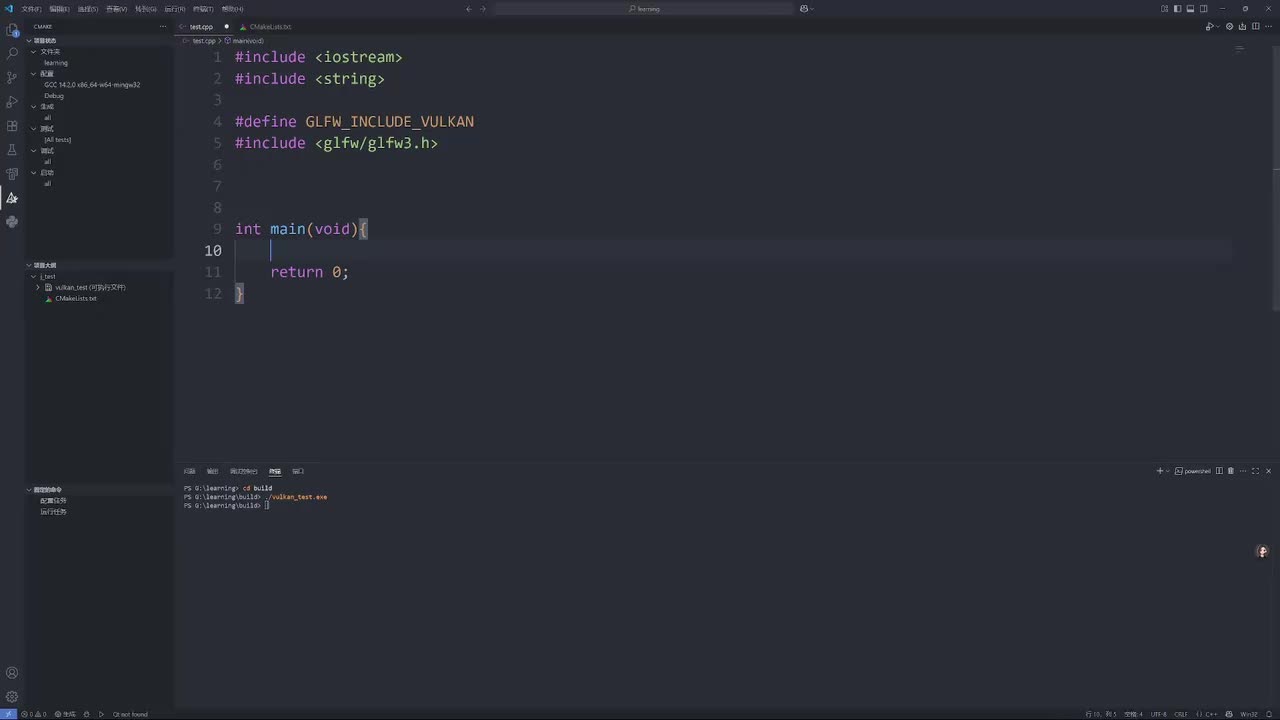
Task: Open the Source Control view
Action: pyautogui.click(x=12, y=77)
